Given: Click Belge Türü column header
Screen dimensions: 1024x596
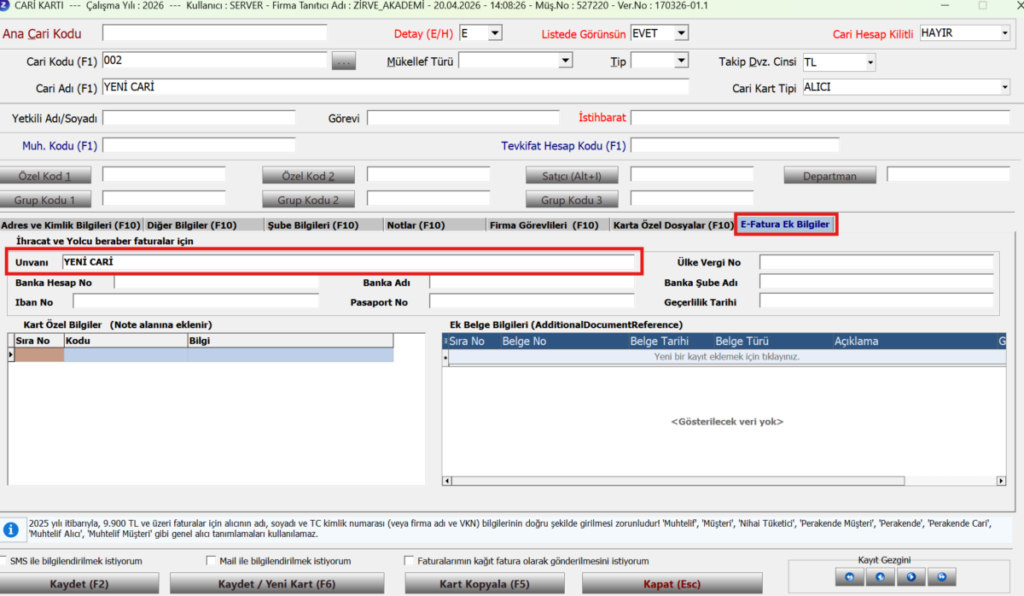Looking at the screenshot, I should (742, 341).
